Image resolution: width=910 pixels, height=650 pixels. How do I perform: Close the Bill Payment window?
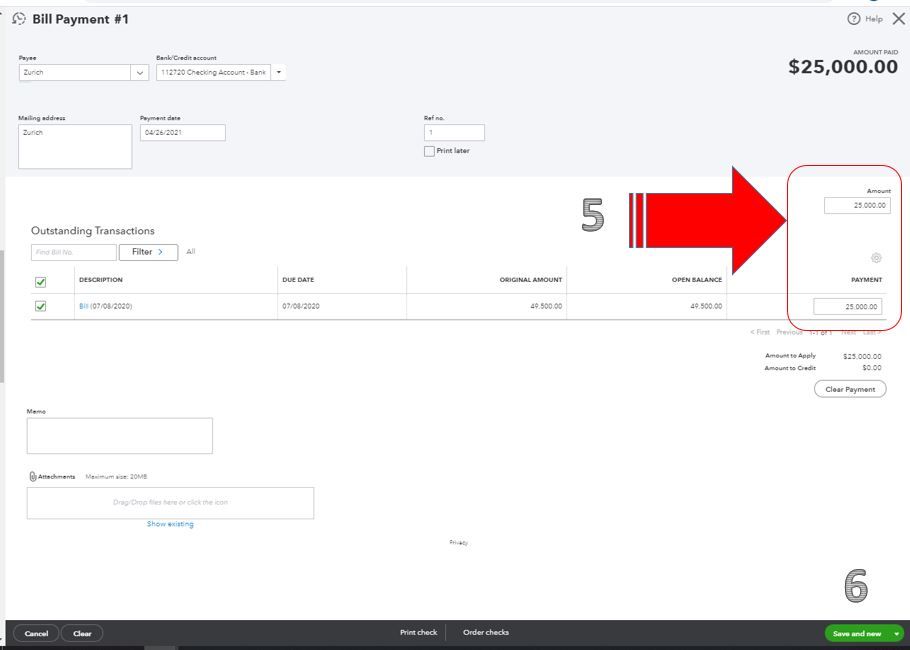[x=898, y=19]
